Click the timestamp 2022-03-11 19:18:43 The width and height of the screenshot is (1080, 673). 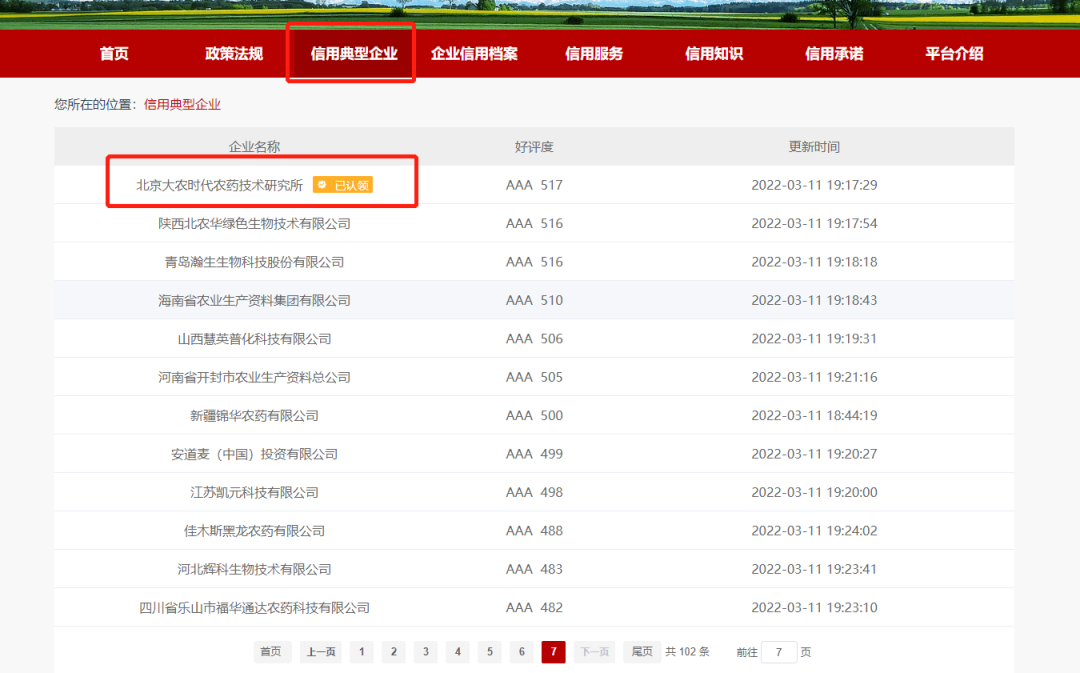814,300
